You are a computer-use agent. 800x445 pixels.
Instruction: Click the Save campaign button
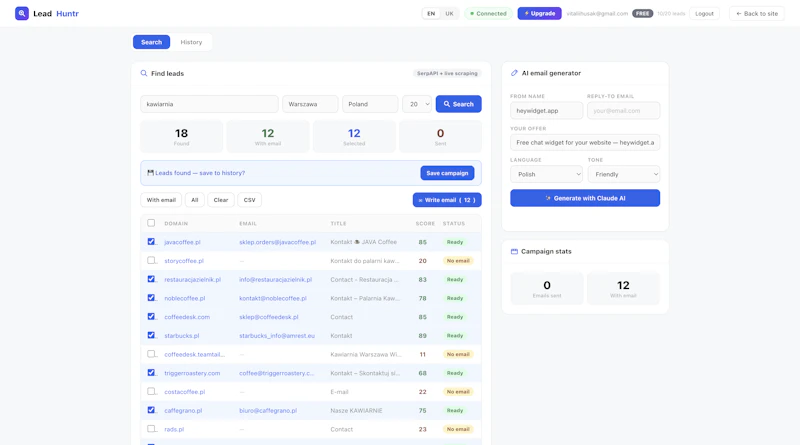[447, 173]
